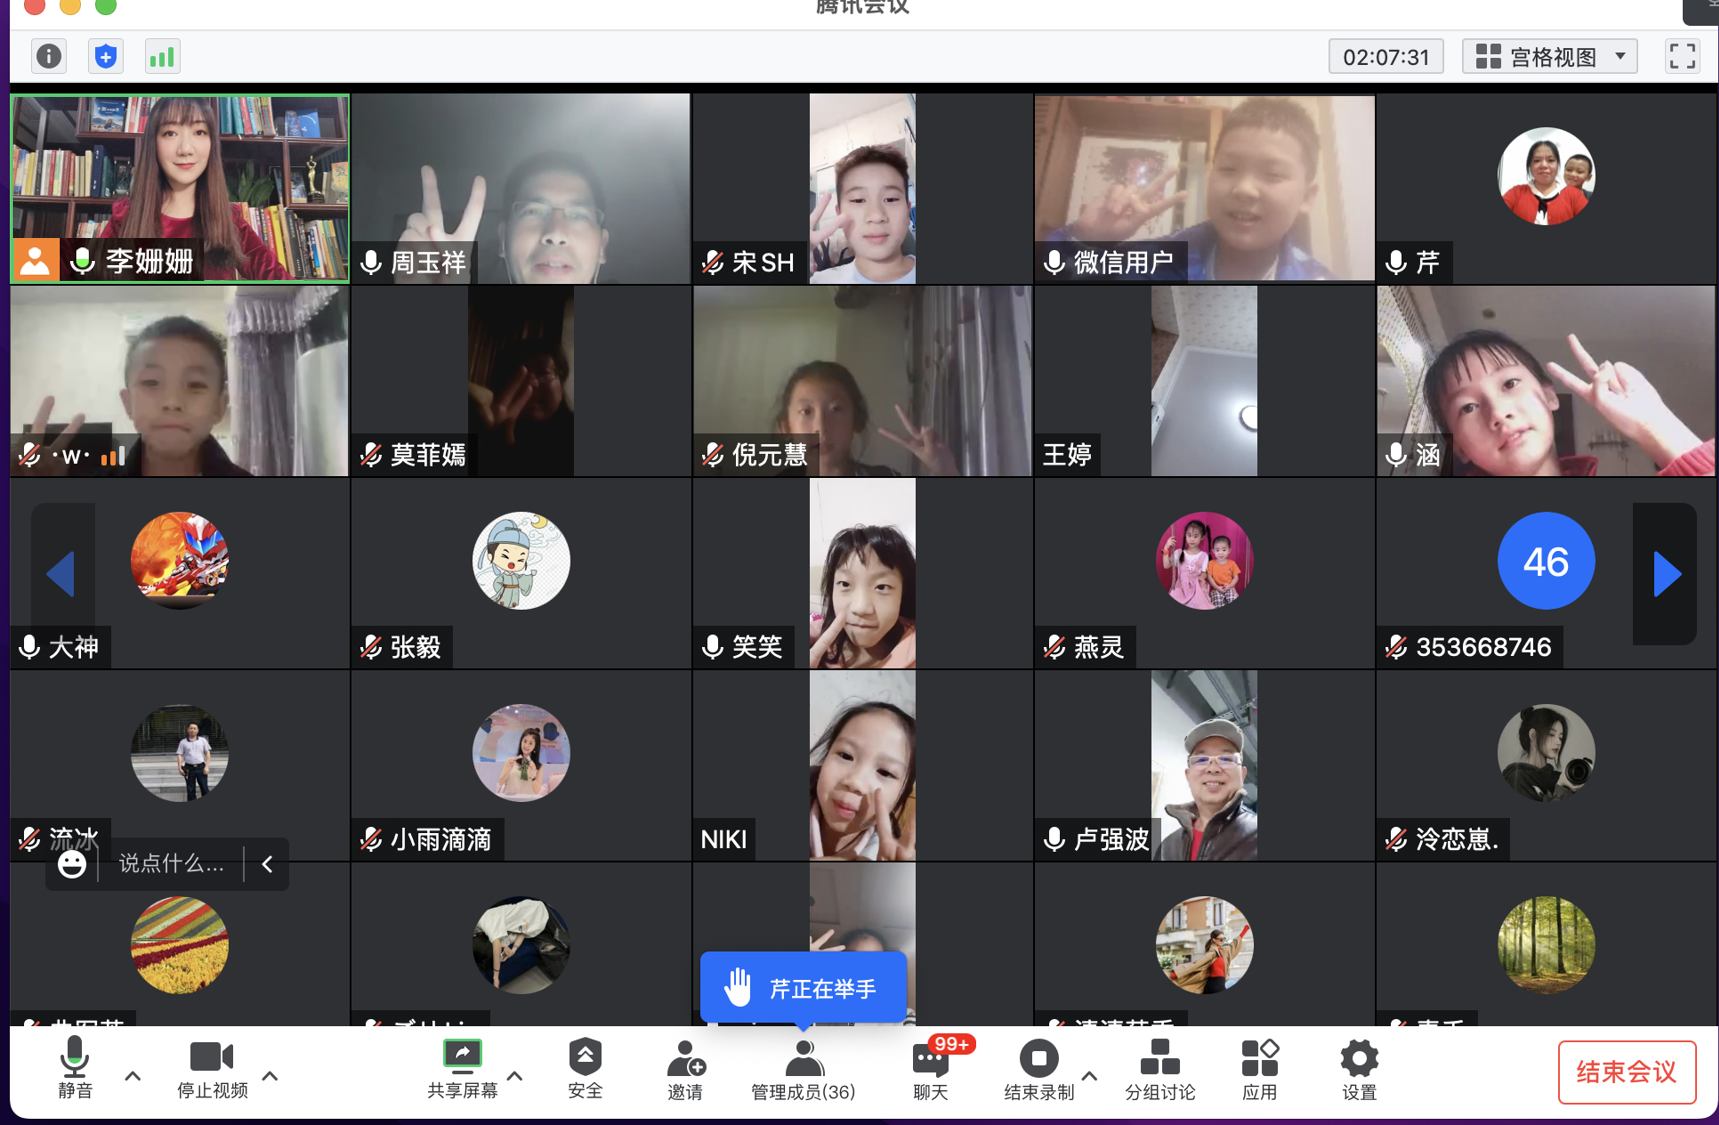Open the 应用 apps panel

[1259, 1069]
